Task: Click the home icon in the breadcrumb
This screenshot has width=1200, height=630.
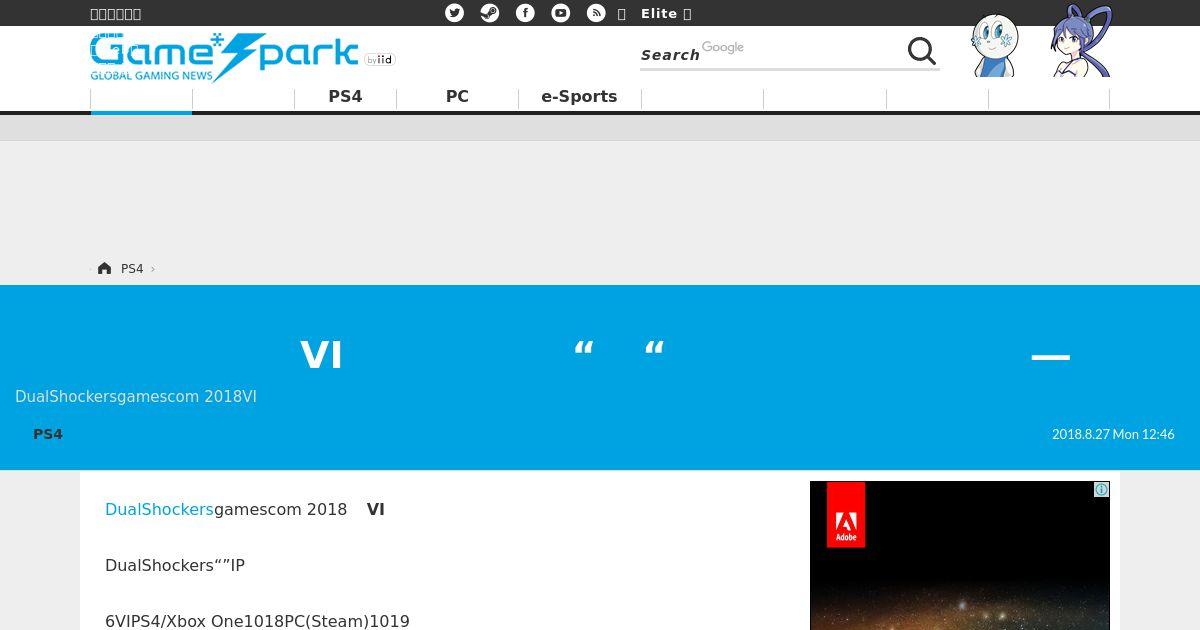Action: click(x=104, y=268)
